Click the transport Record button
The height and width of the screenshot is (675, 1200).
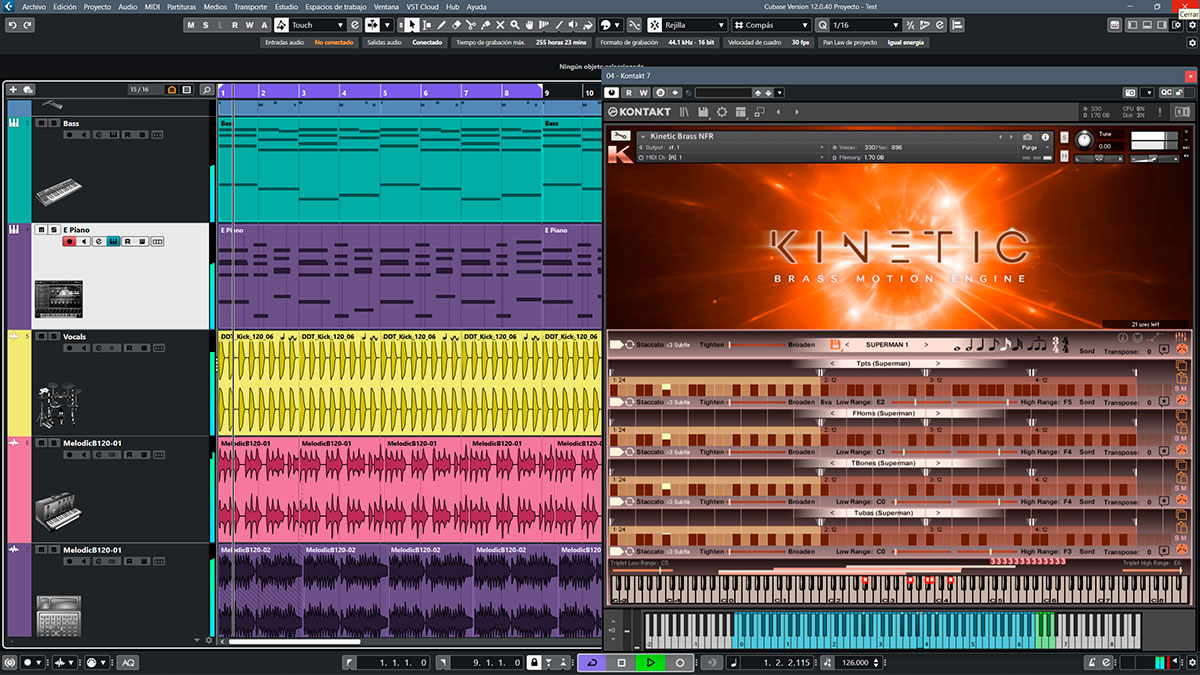(679, 663)
